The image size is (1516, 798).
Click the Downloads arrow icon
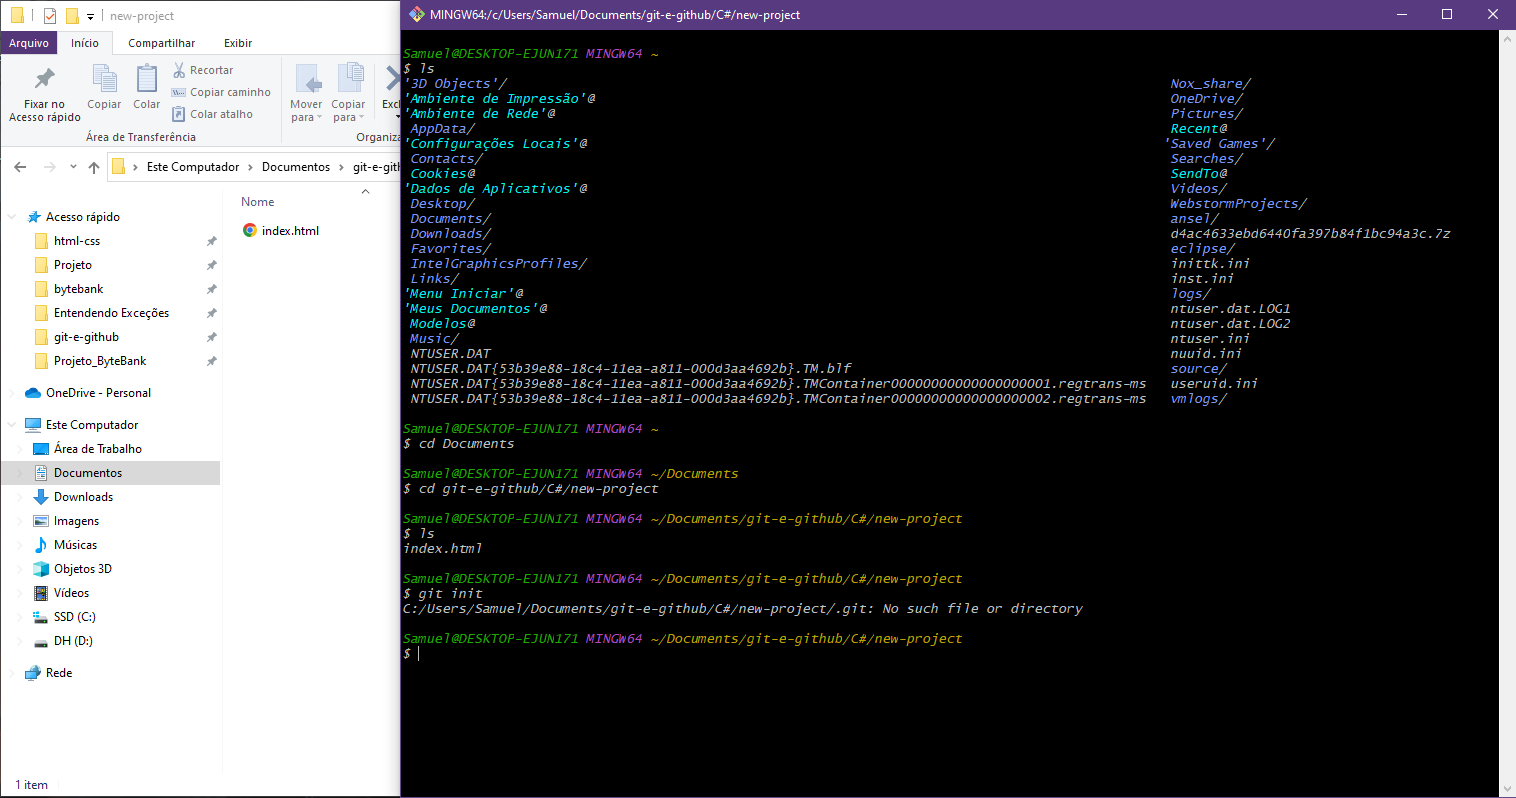(x=41, y=497)
